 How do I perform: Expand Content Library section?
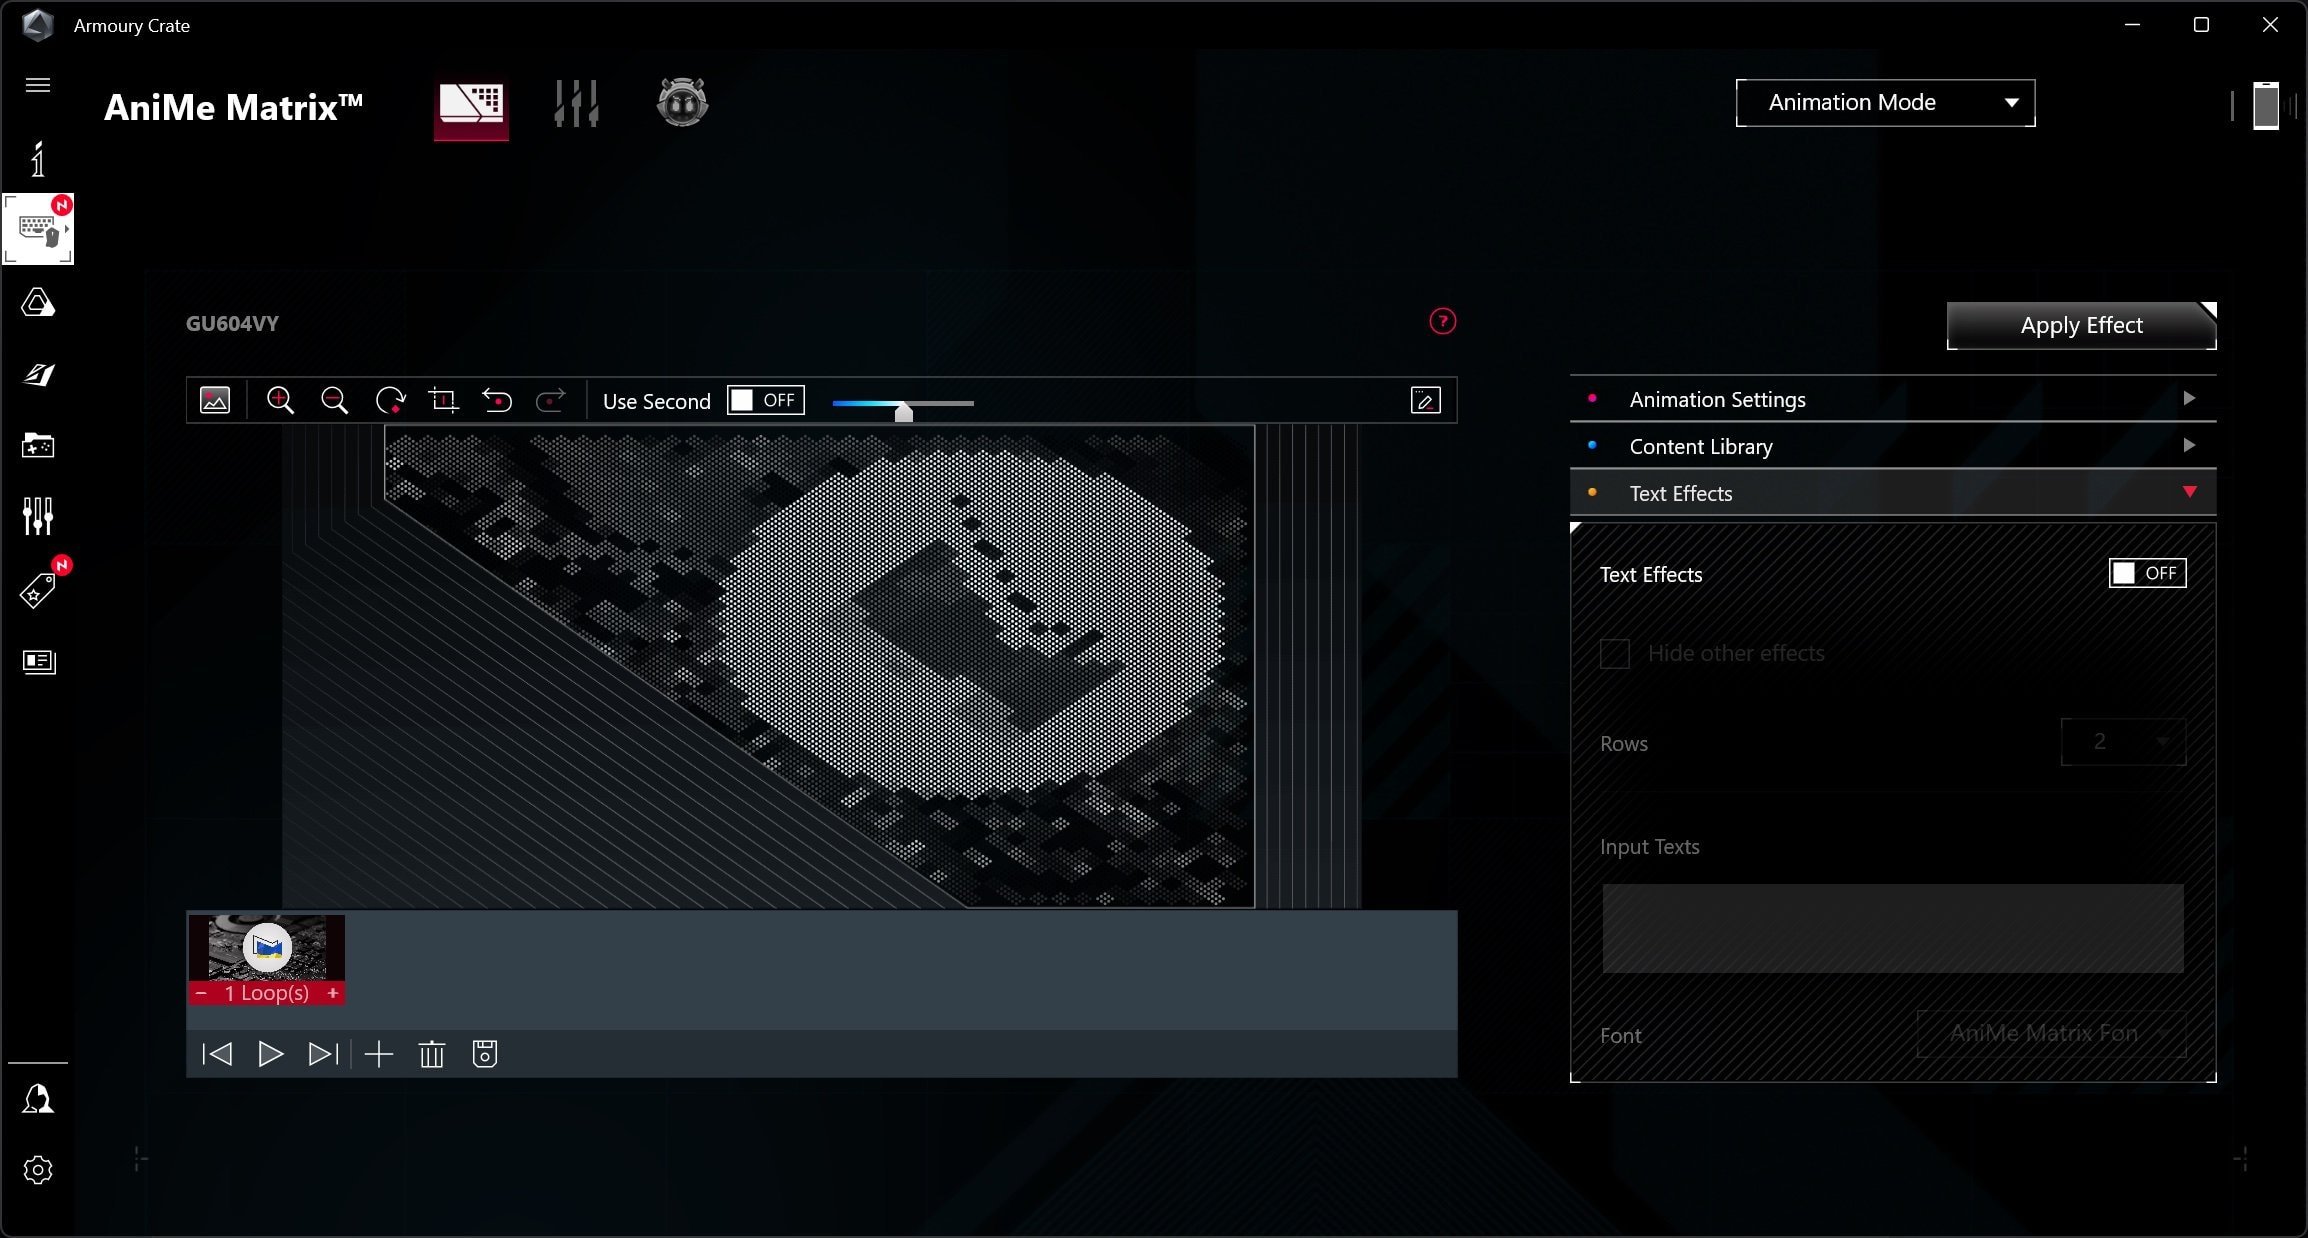click(1893, 446)
